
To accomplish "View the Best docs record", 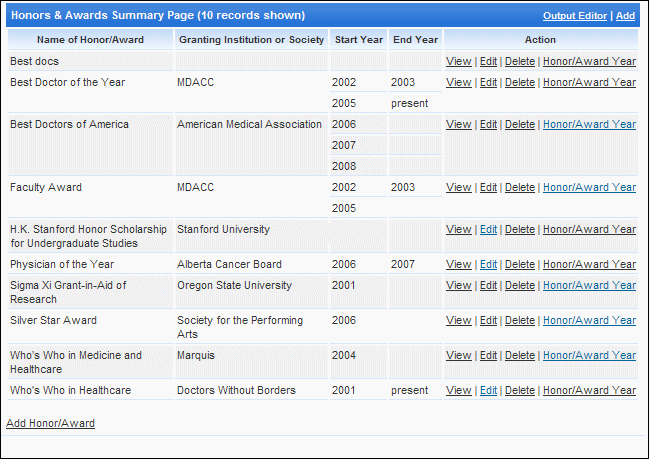I will (x=459, y=61).
